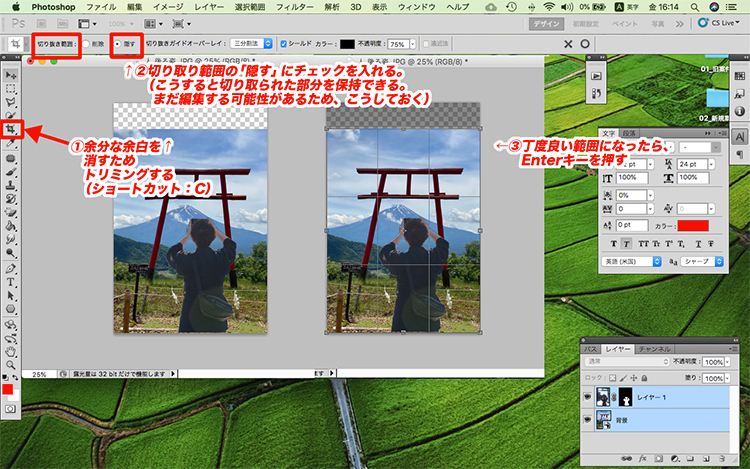This screenshot has height=469, width=750.
Task: Select the Clone Stamp tool
Action: click(11, 185)
